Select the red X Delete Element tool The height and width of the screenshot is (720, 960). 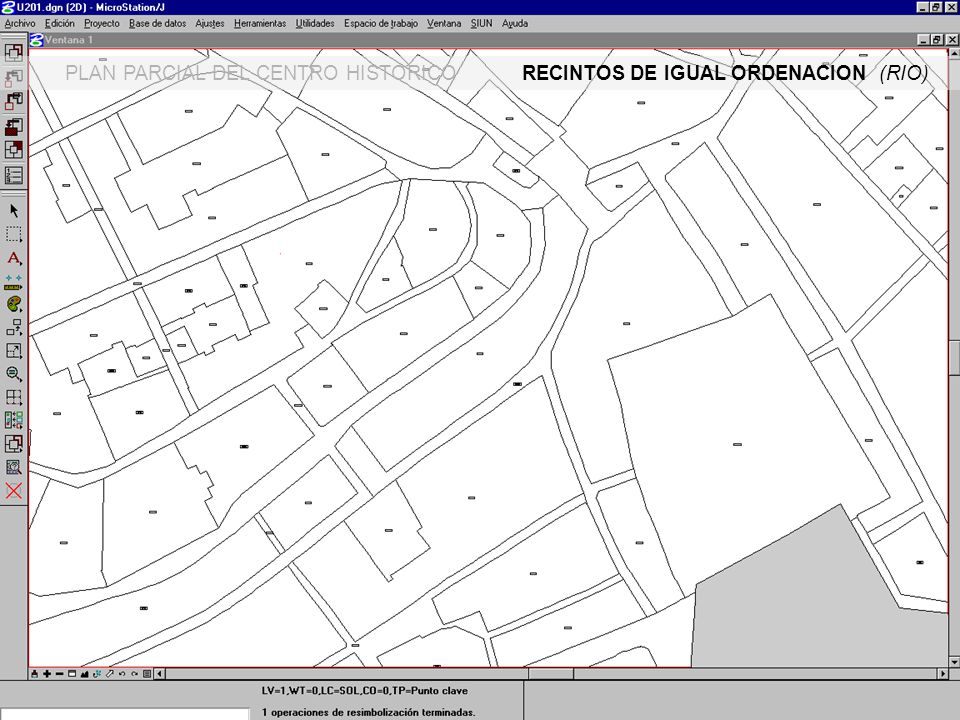click(x=13, y=490)
